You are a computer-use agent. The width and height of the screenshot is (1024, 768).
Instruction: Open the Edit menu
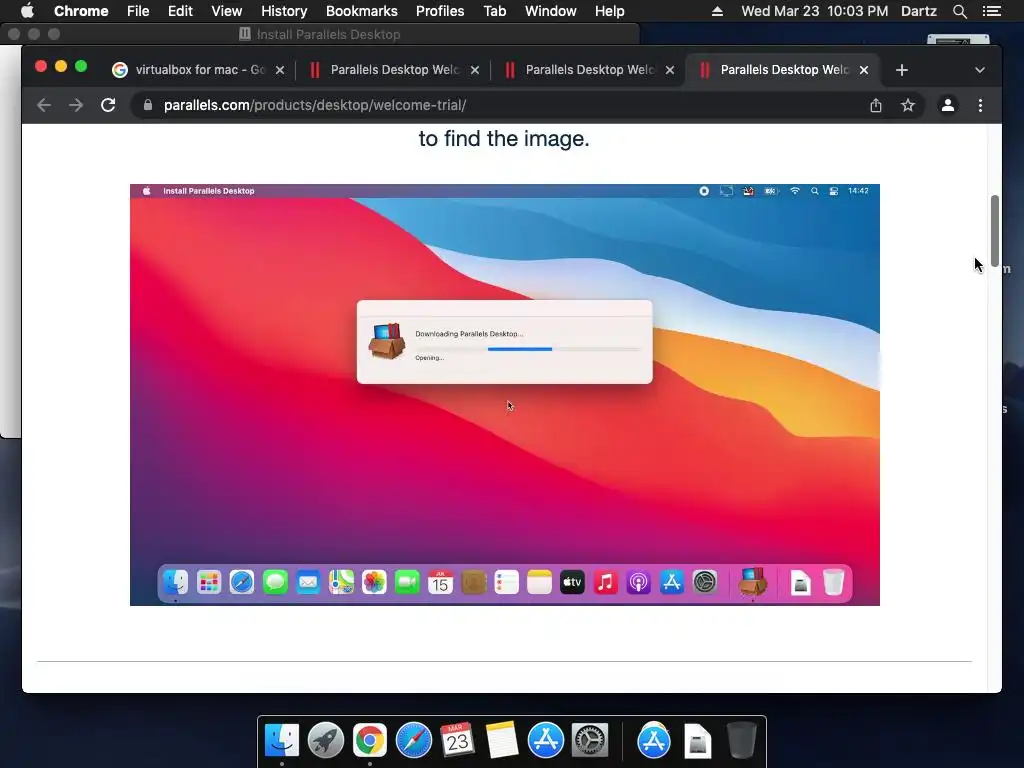click(x=180, y=11)
